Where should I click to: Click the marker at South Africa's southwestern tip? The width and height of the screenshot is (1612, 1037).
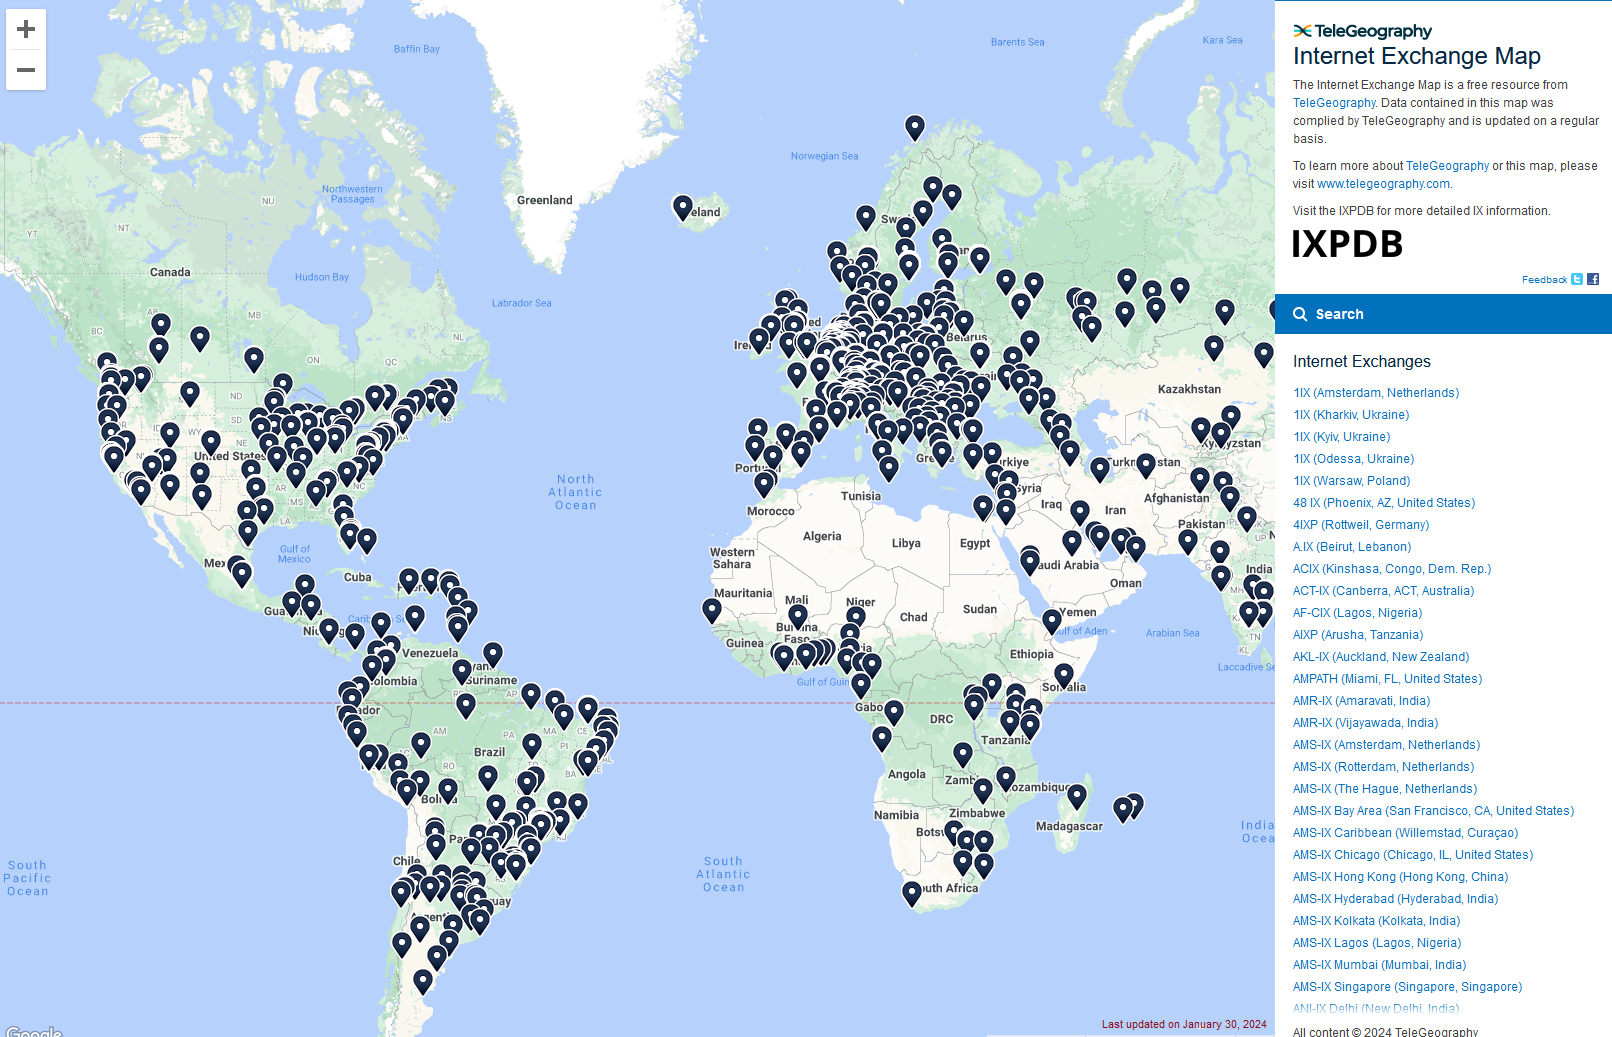(912, 893)
